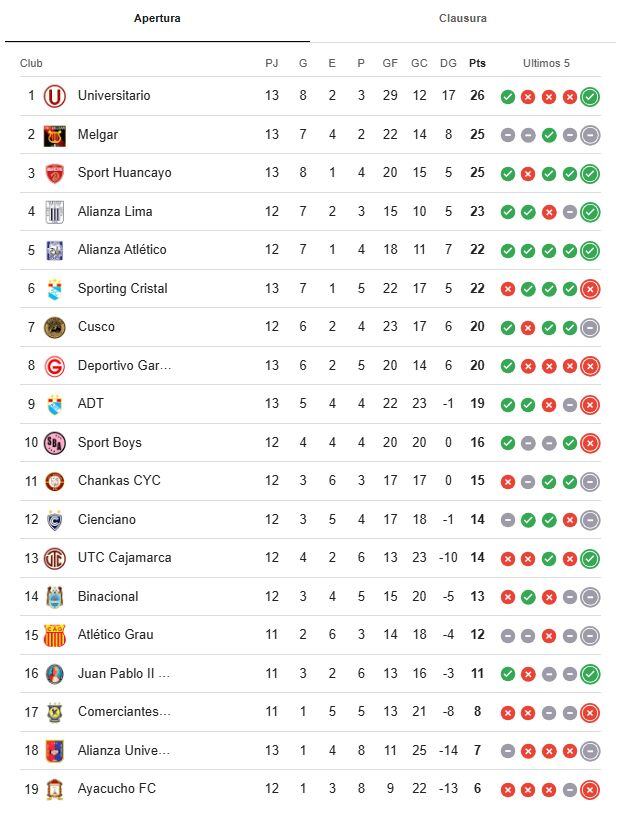Screen dimensions: 627x813
Task: Click the Sporting Cristal crest icon
Action: (x=54, y=289)
